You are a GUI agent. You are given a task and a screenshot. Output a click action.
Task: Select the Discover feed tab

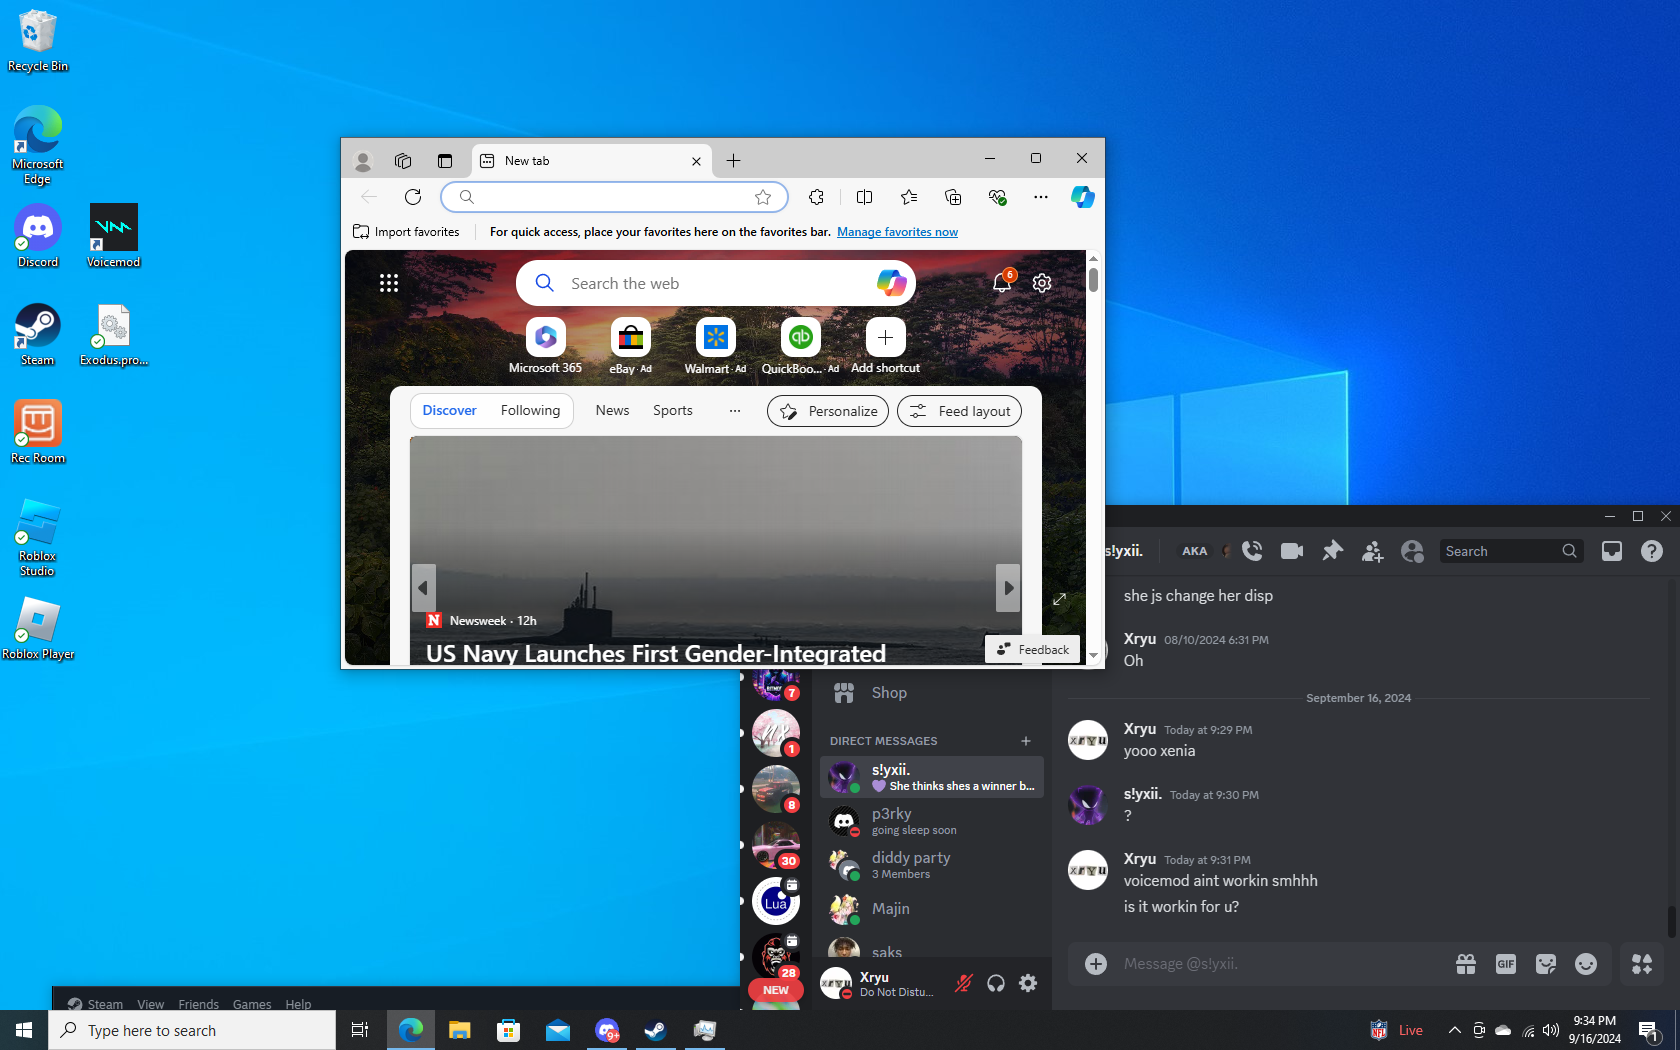click(x=450, y=411)
